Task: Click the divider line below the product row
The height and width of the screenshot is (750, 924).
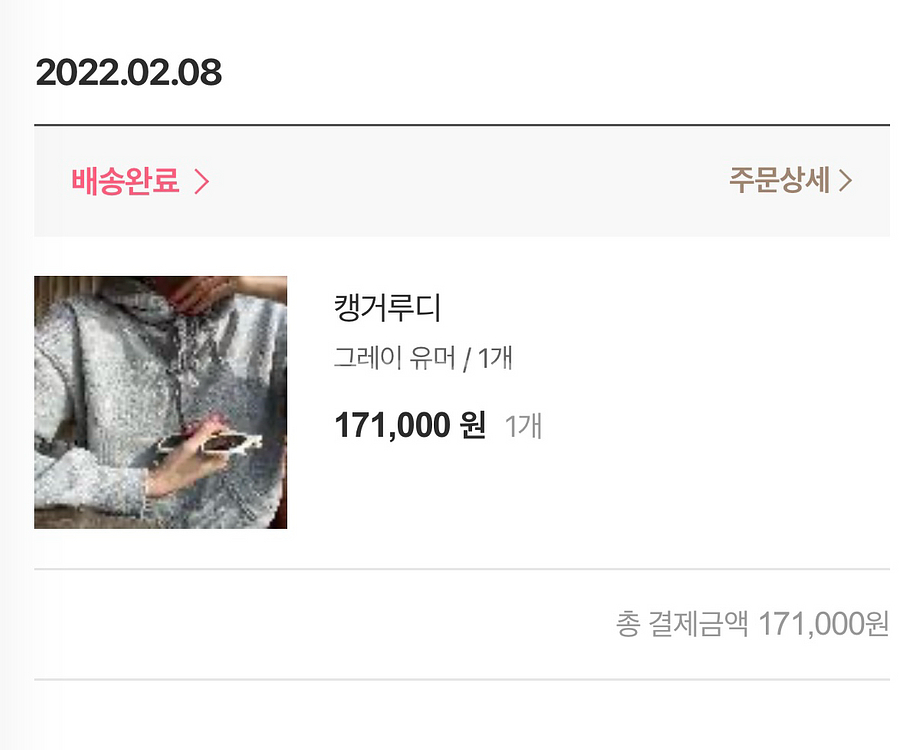Action: (x=461, y=569)
